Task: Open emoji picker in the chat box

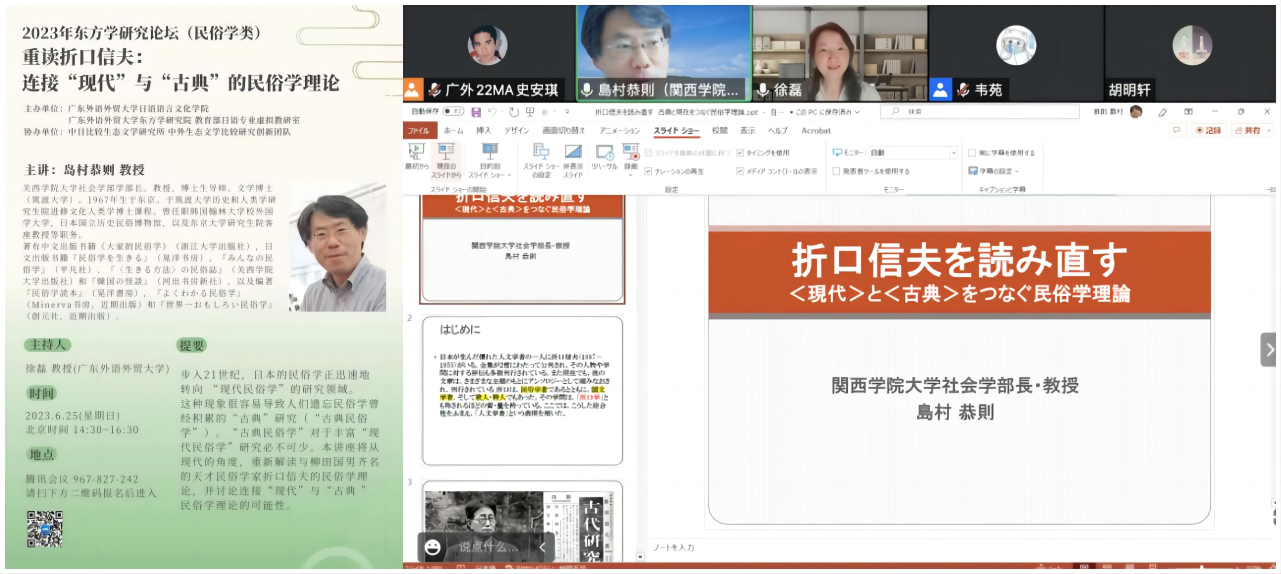Action: pyautogui.click(x=433, y=547)
